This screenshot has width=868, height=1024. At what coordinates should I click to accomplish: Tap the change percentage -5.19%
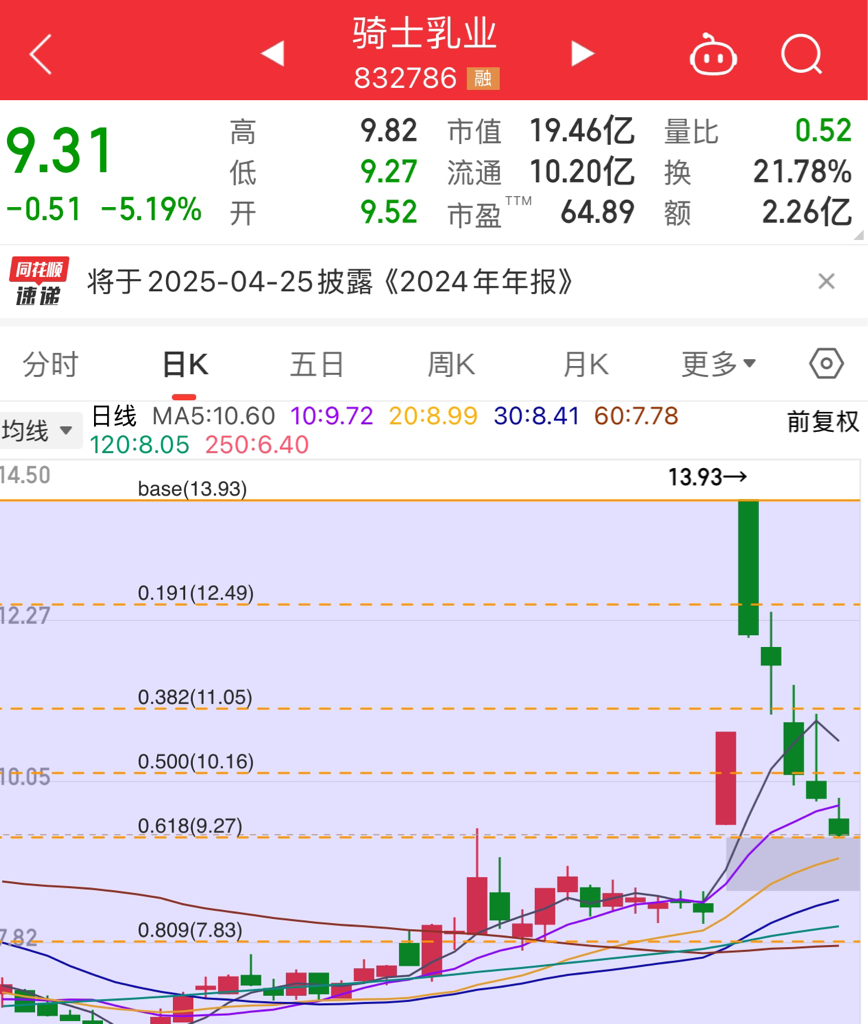click(151, 210)
